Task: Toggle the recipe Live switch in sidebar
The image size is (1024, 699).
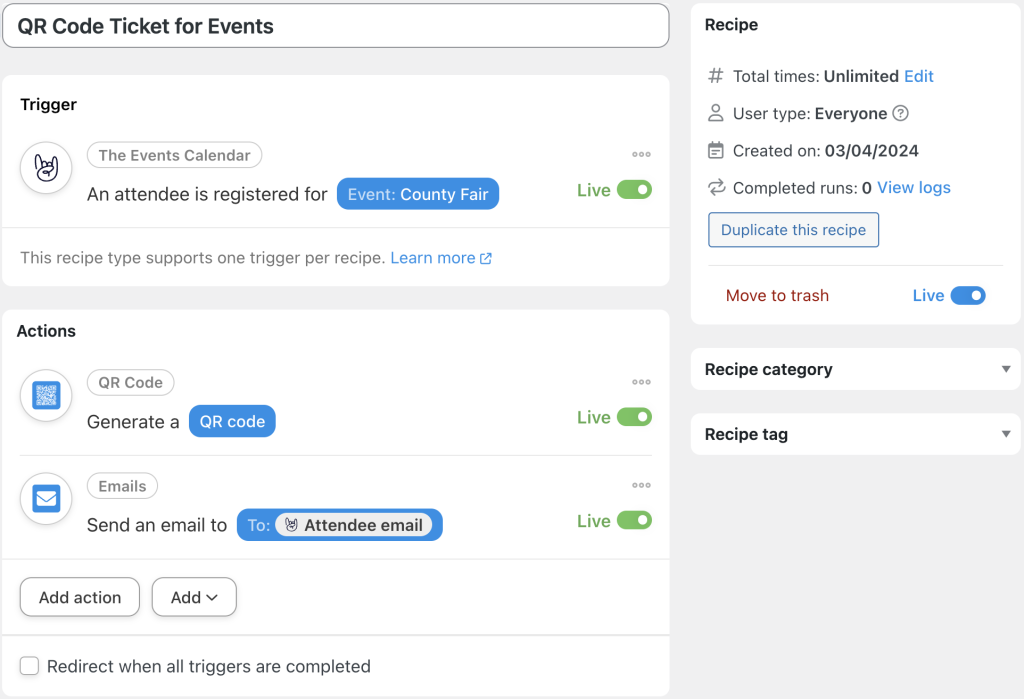Action: coord(967,295)
